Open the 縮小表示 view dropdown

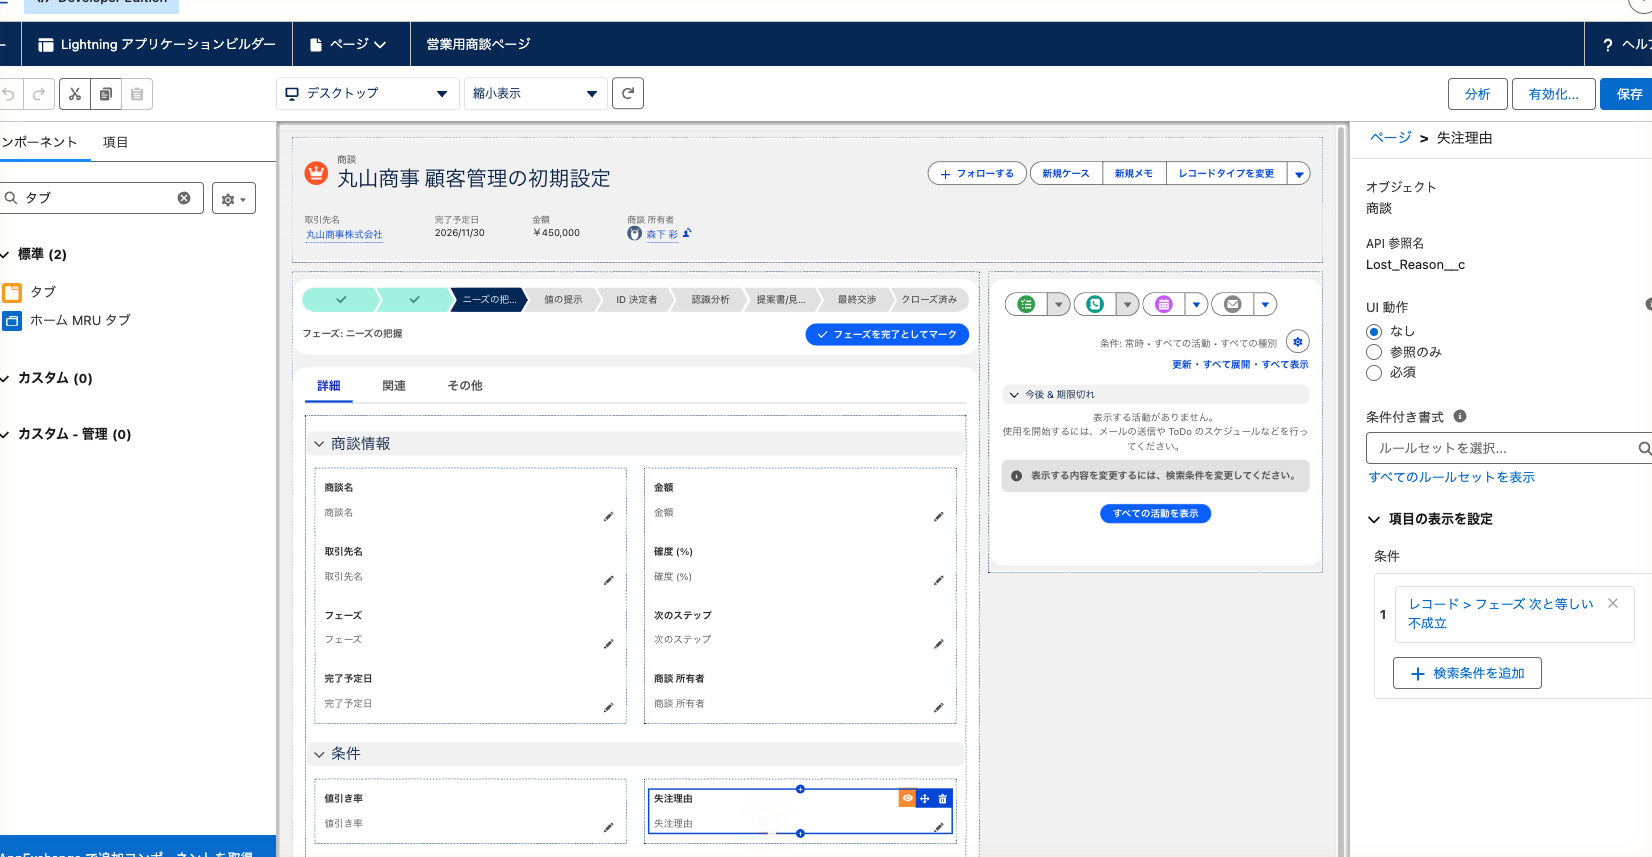[536, 94]
